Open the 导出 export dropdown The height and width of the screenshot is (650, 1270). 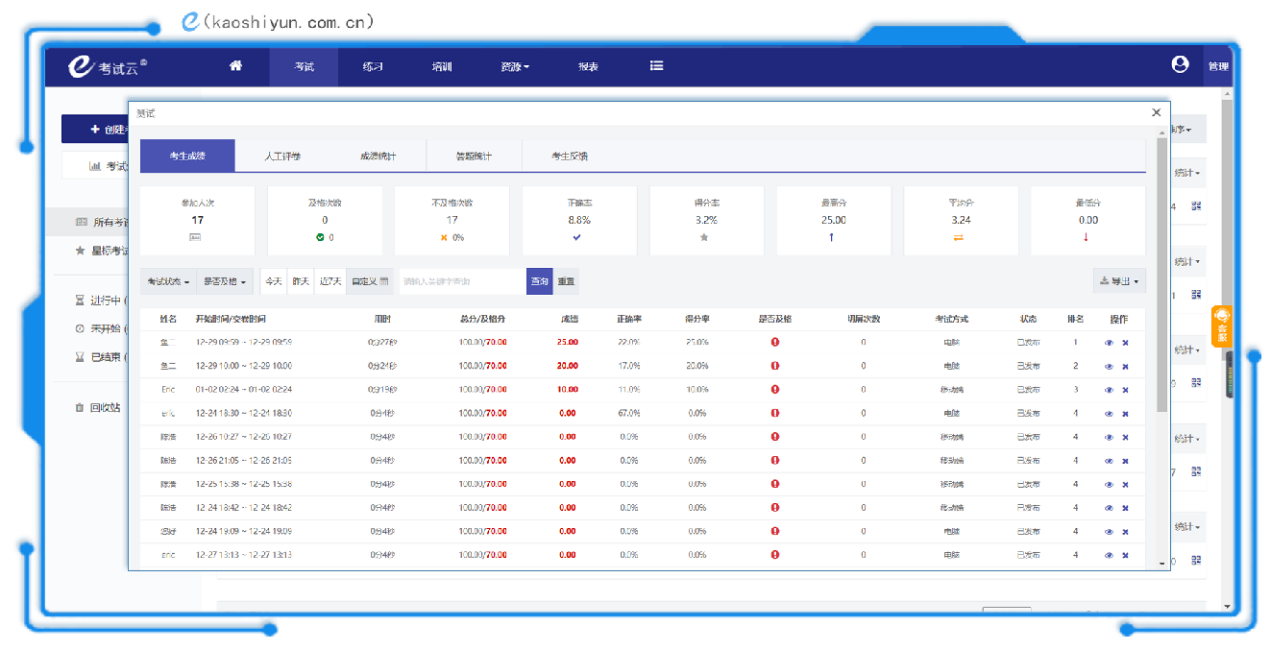(x=1119, y=282)
